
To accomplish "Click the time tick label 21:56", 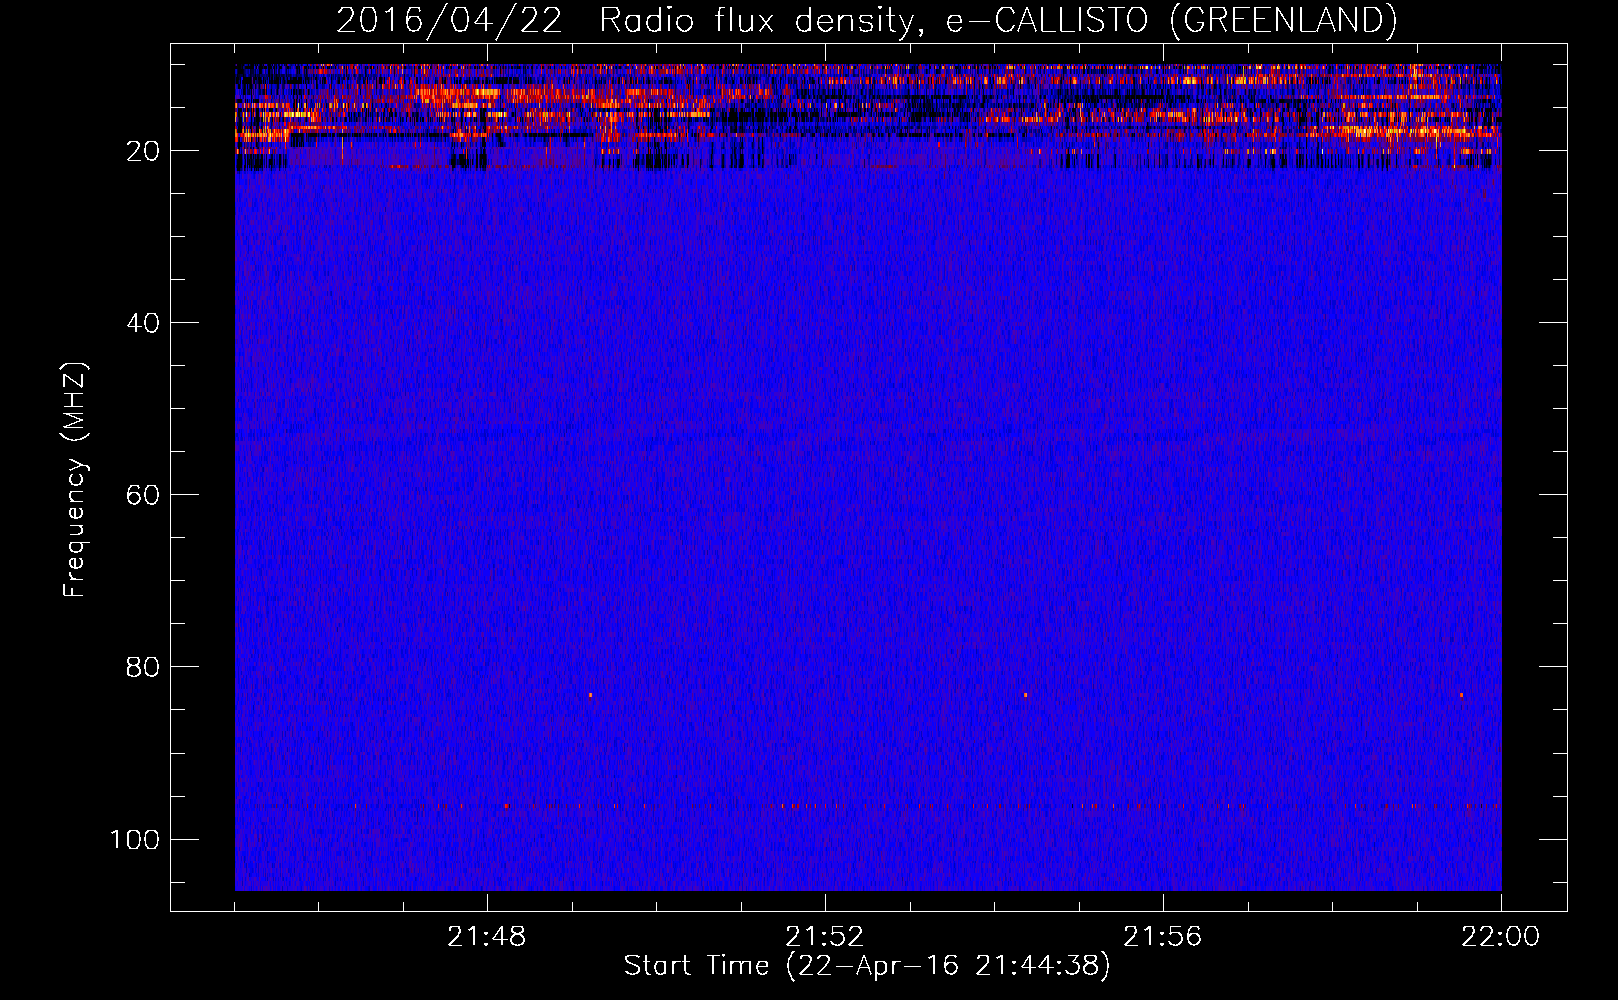I will point(1163,937).
